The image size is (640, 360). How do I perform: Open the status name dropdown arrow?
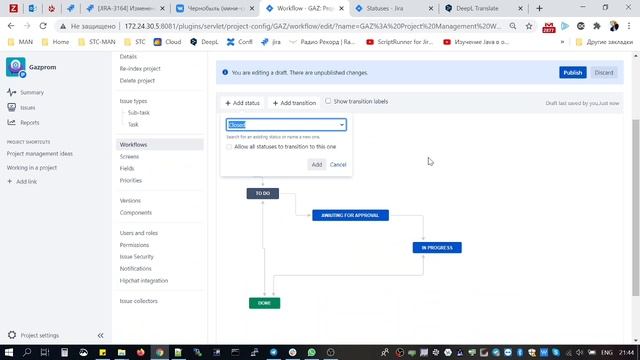(342, 125)
